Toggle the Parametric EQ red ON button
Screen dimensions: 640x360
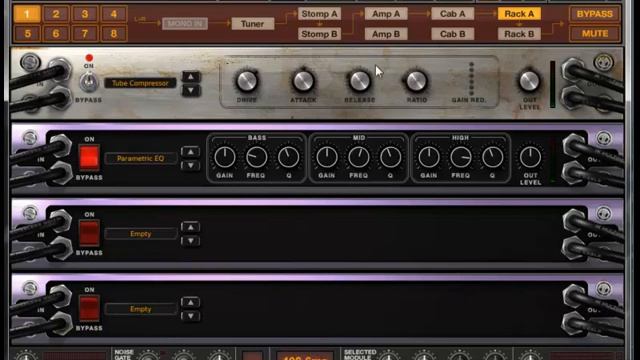[x=89, y=157]
